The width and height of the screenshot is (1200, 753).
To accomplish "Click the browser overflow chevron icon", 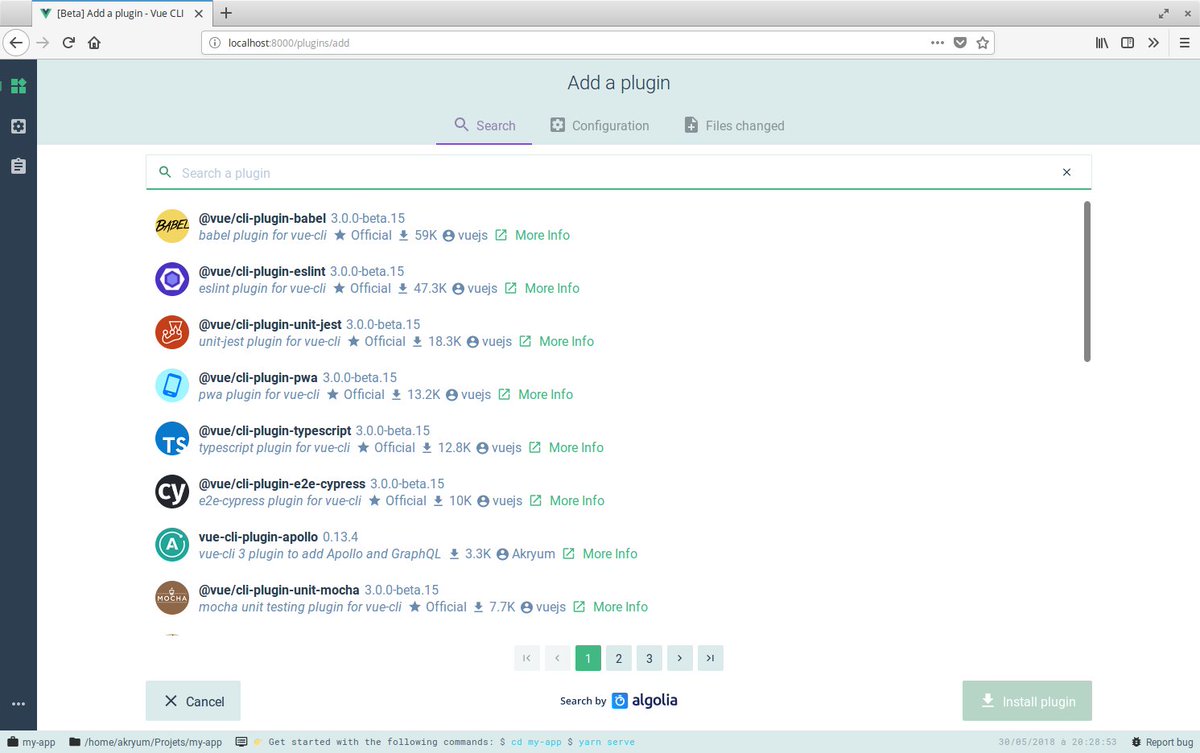I will pos(1153,43).
